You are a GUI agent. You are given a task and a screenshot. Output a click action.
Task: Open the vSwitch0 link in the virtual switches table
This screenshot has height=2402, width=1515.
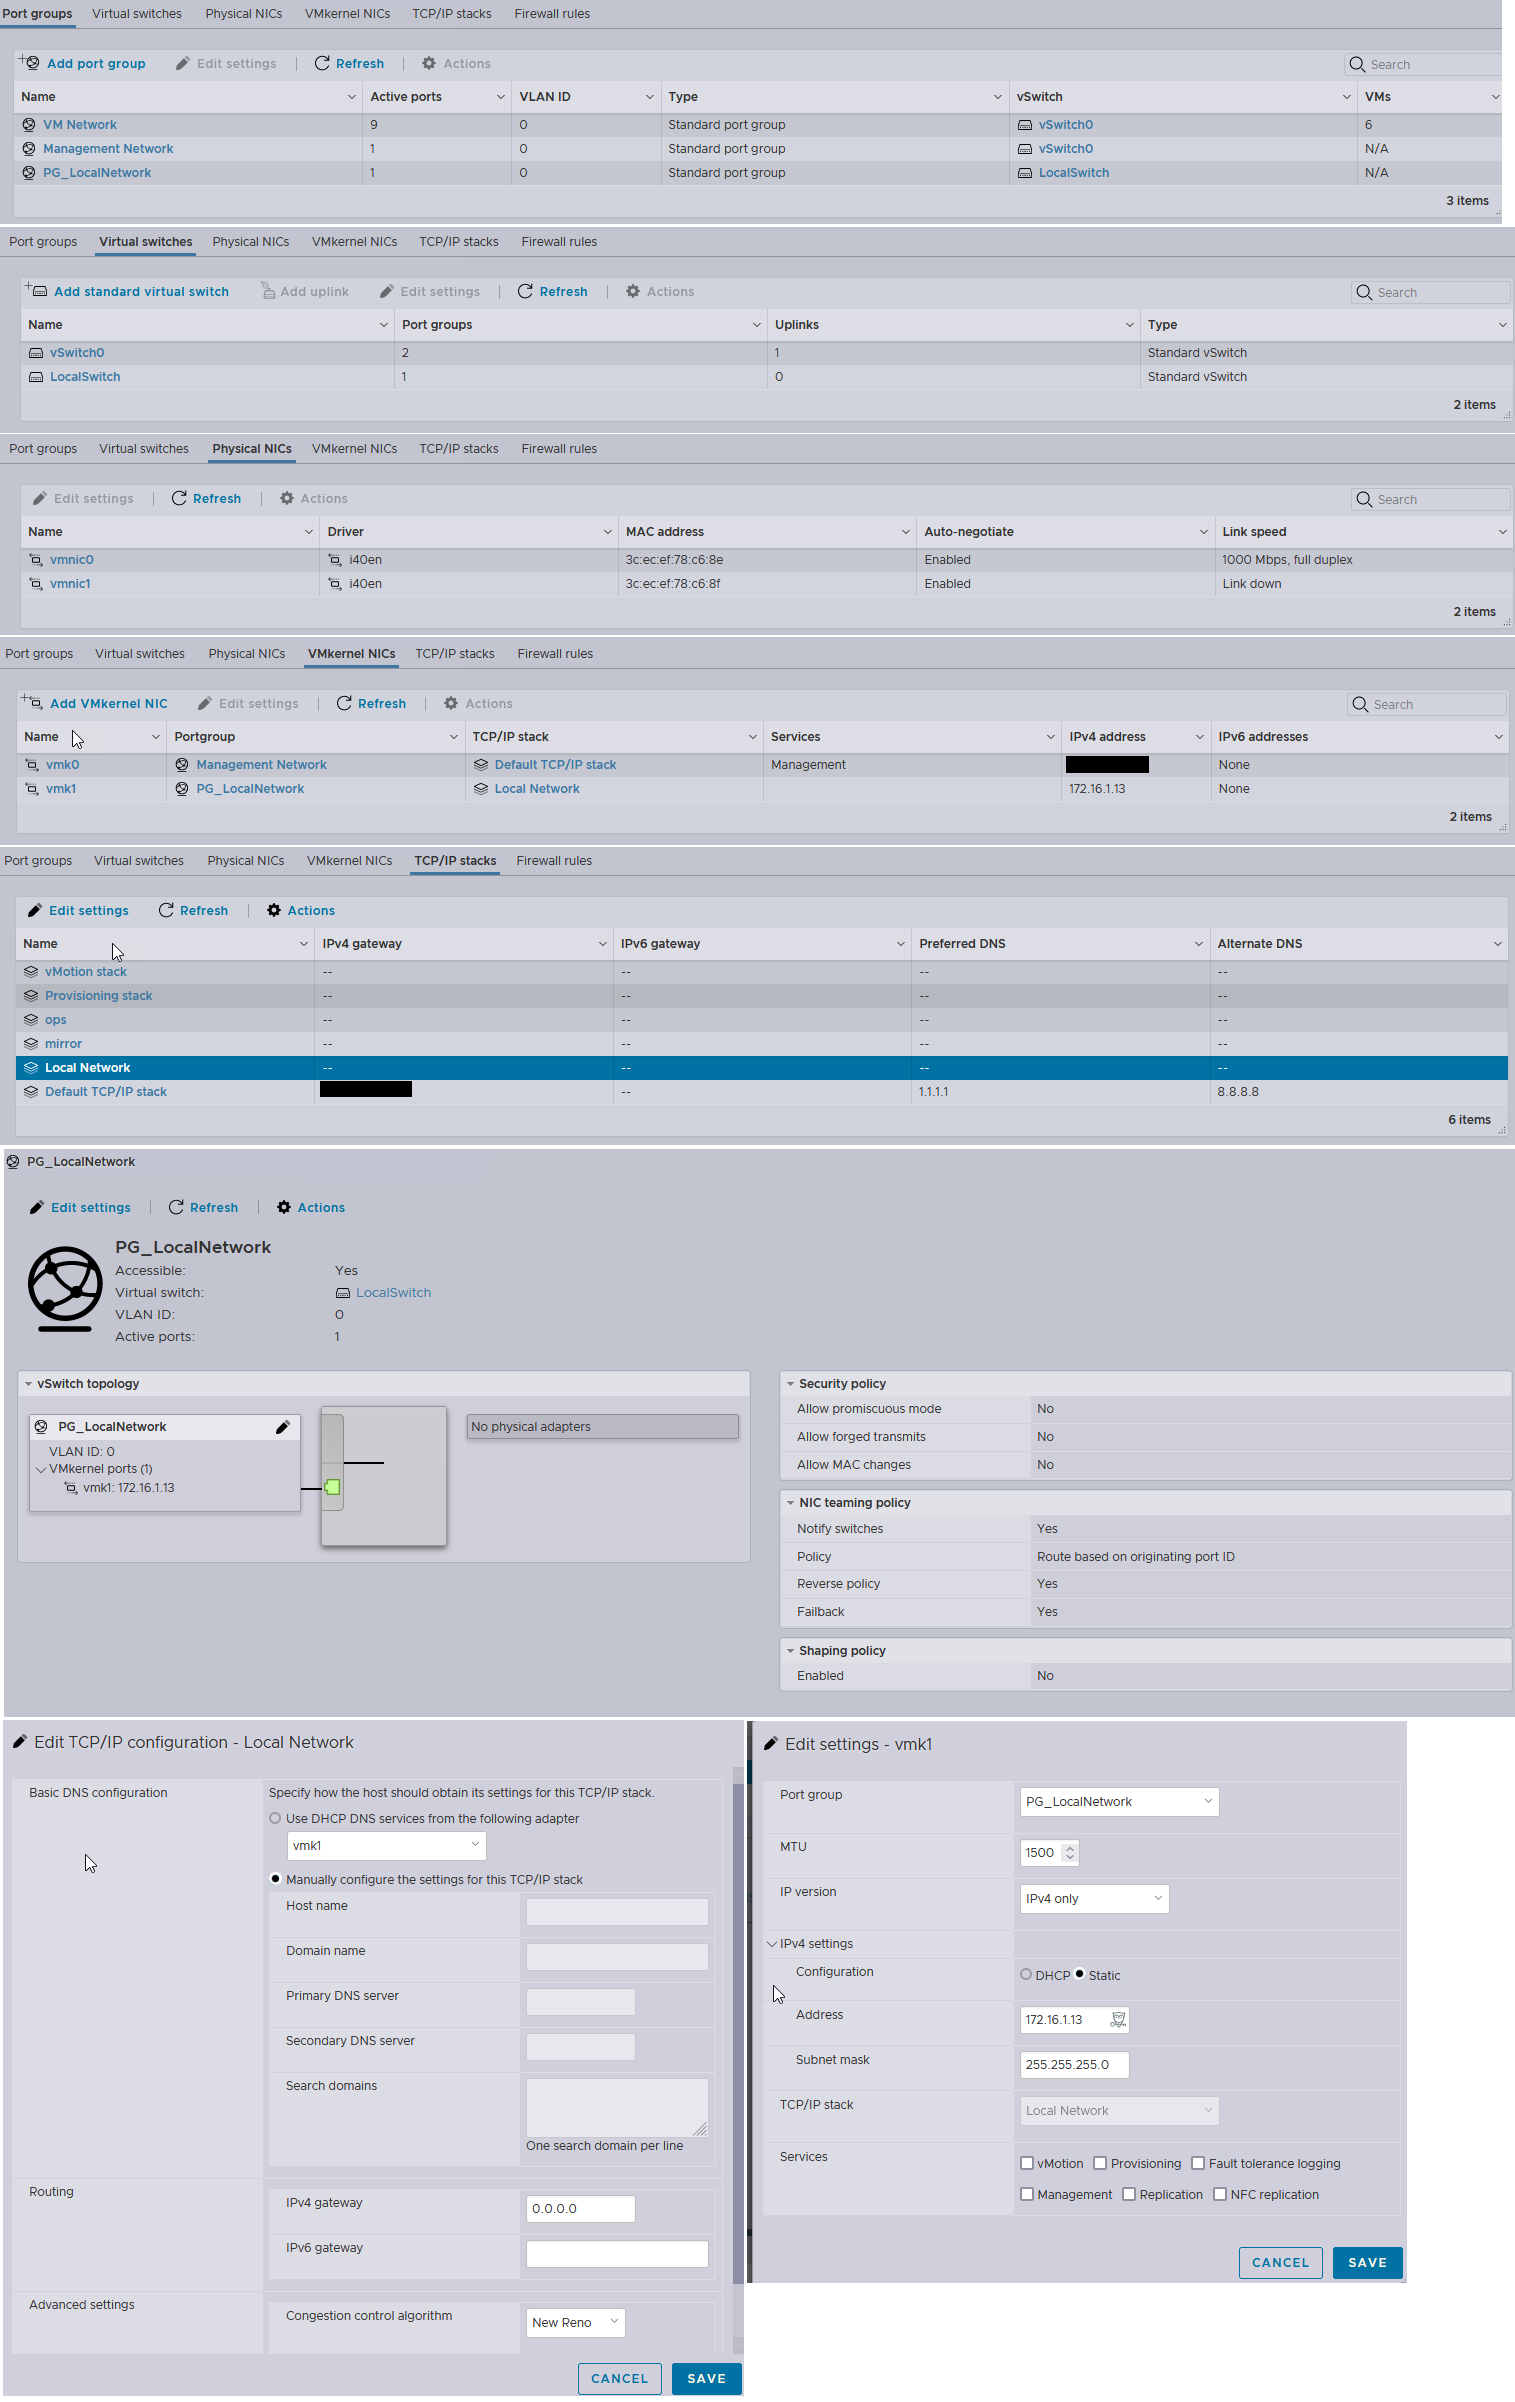pos(77,353)
